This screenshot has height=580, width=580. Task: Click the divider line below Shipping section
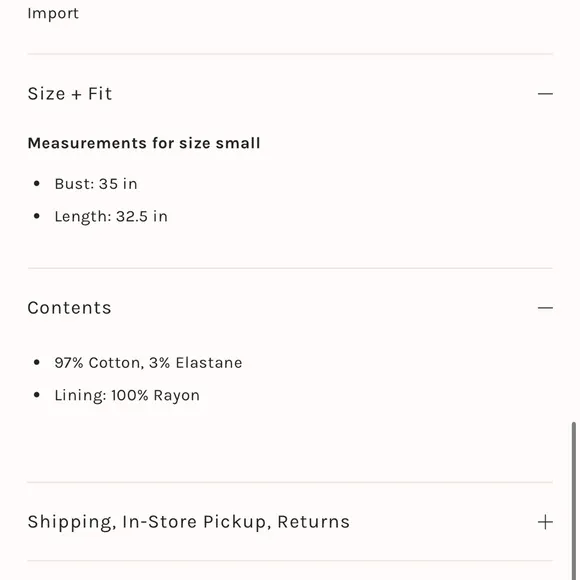tap(290, 561)
